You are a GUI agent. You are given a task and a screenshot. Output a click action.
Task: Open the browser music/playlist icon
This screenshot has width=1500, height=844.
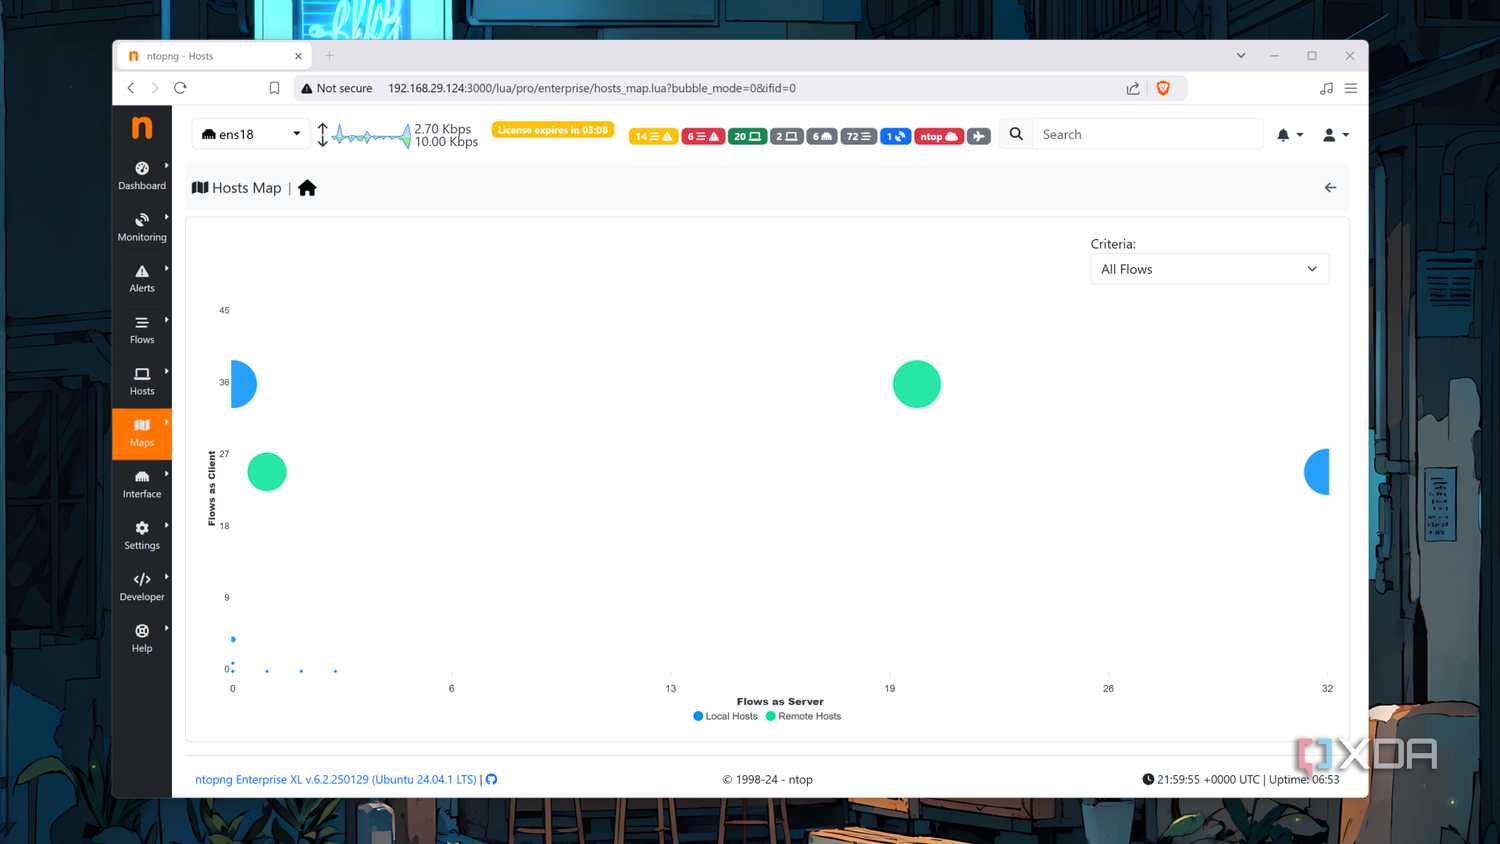pyautogui.click(x=1326, y=88)
